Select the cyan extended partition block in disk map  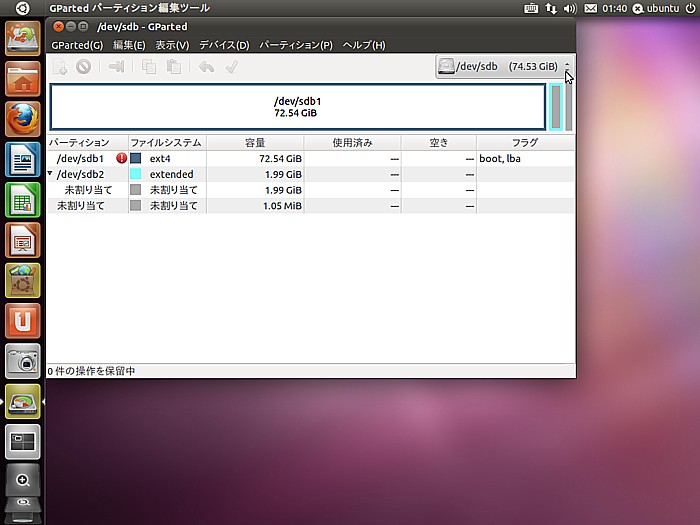[x=555, y=107]
